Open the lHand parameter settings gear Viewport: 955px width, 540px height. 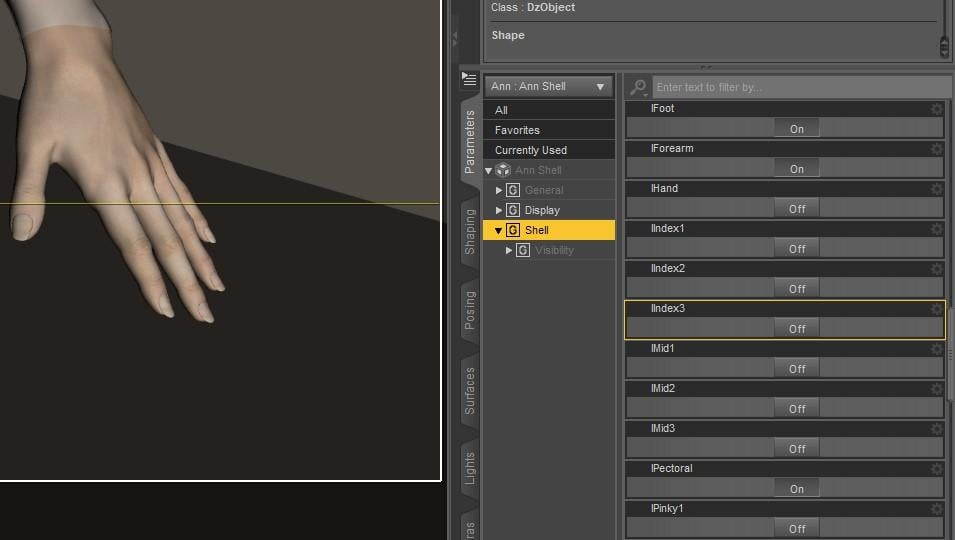[x=936, y=189]
